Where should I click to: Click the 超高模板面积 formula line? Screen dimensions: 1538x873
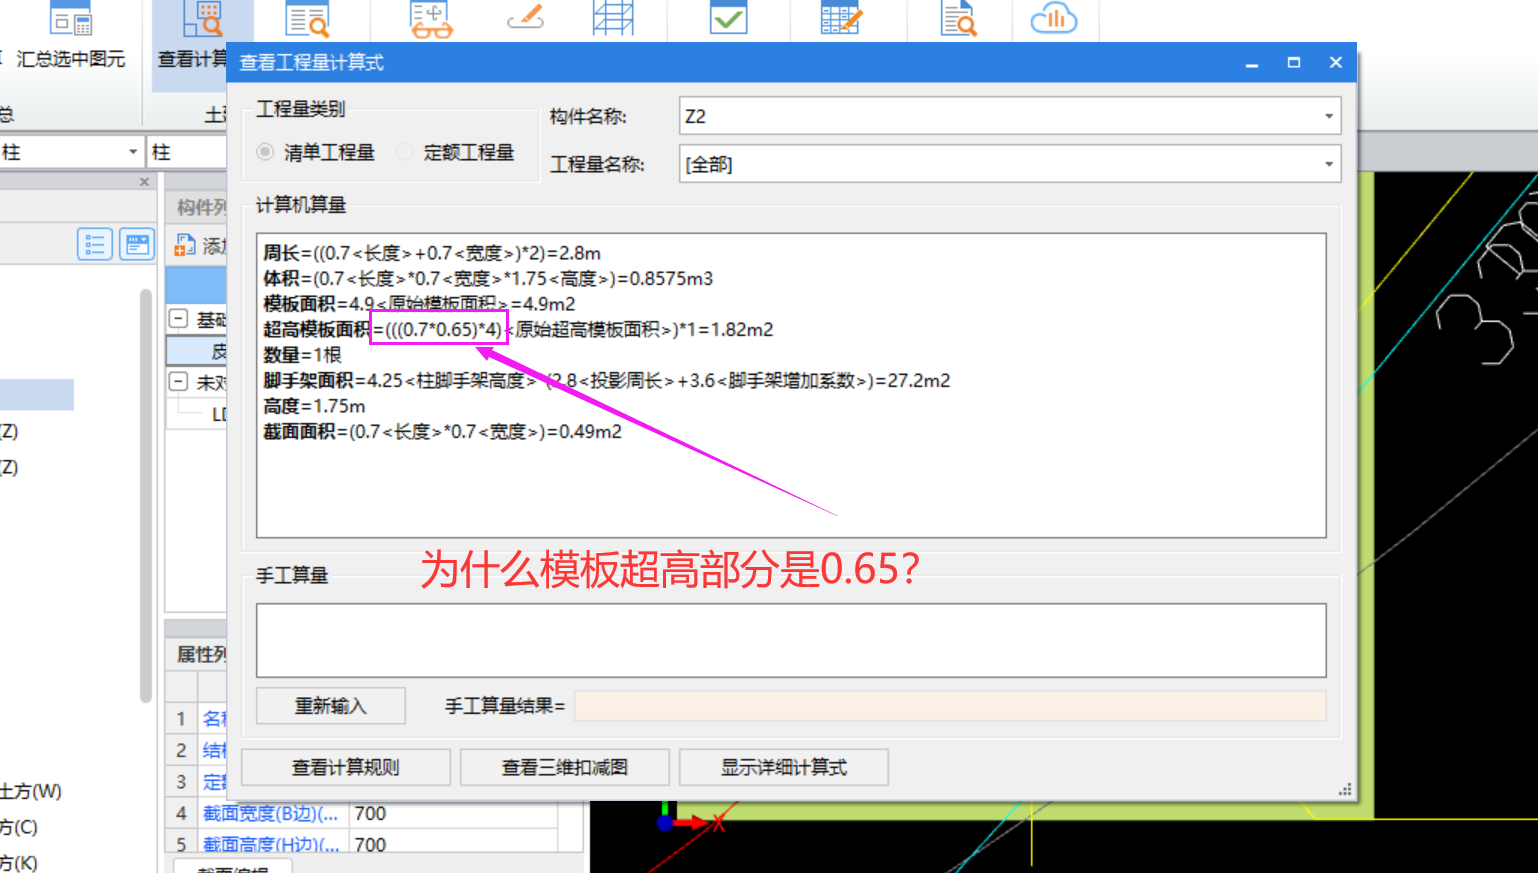[x=518, y=329]
